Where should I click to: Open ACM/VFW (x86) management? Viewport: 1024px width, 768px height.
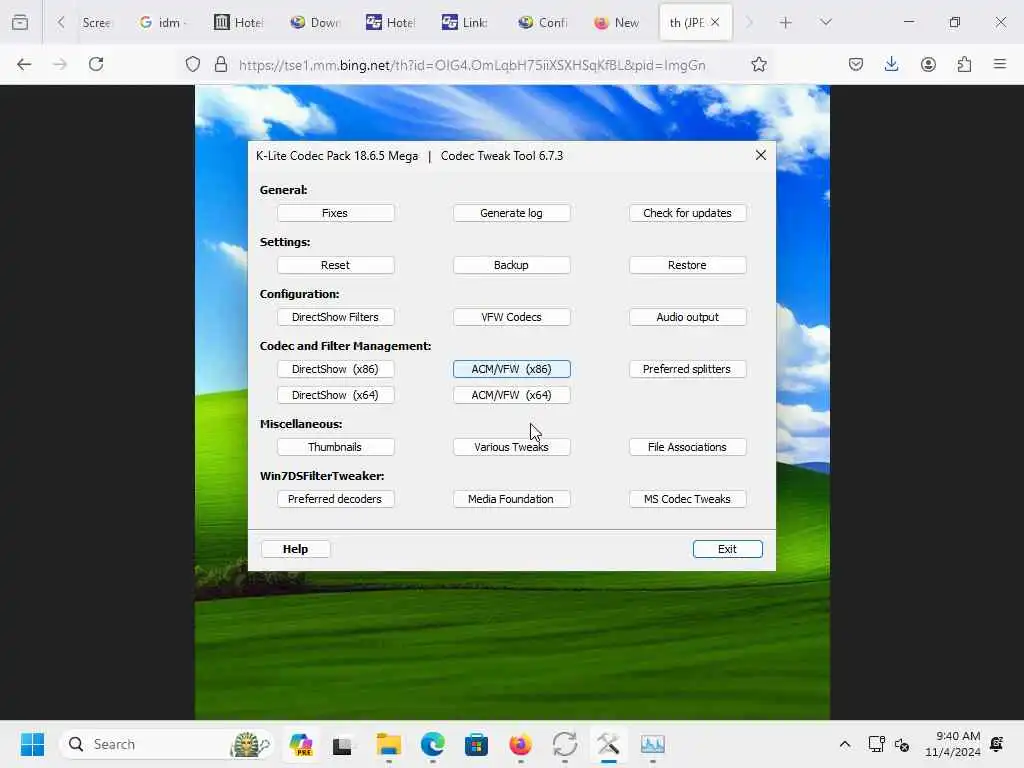pyautogui.click(x=511, y=369)
